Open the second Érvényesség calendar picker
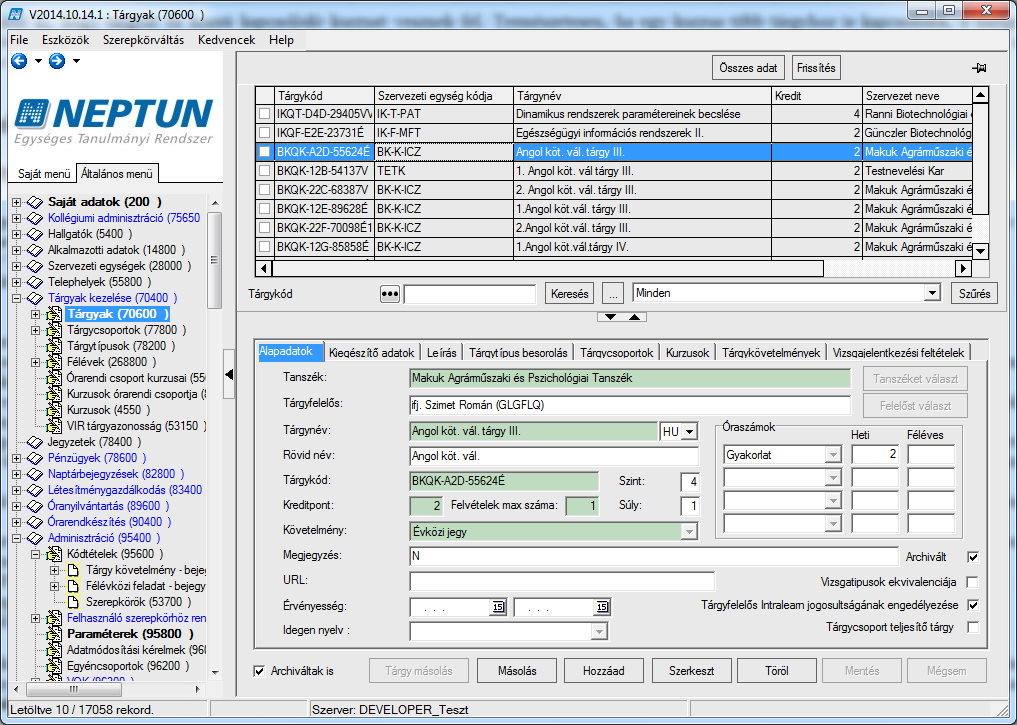The height and width of the screenshot is (725, 1017). tap(602, 607)
